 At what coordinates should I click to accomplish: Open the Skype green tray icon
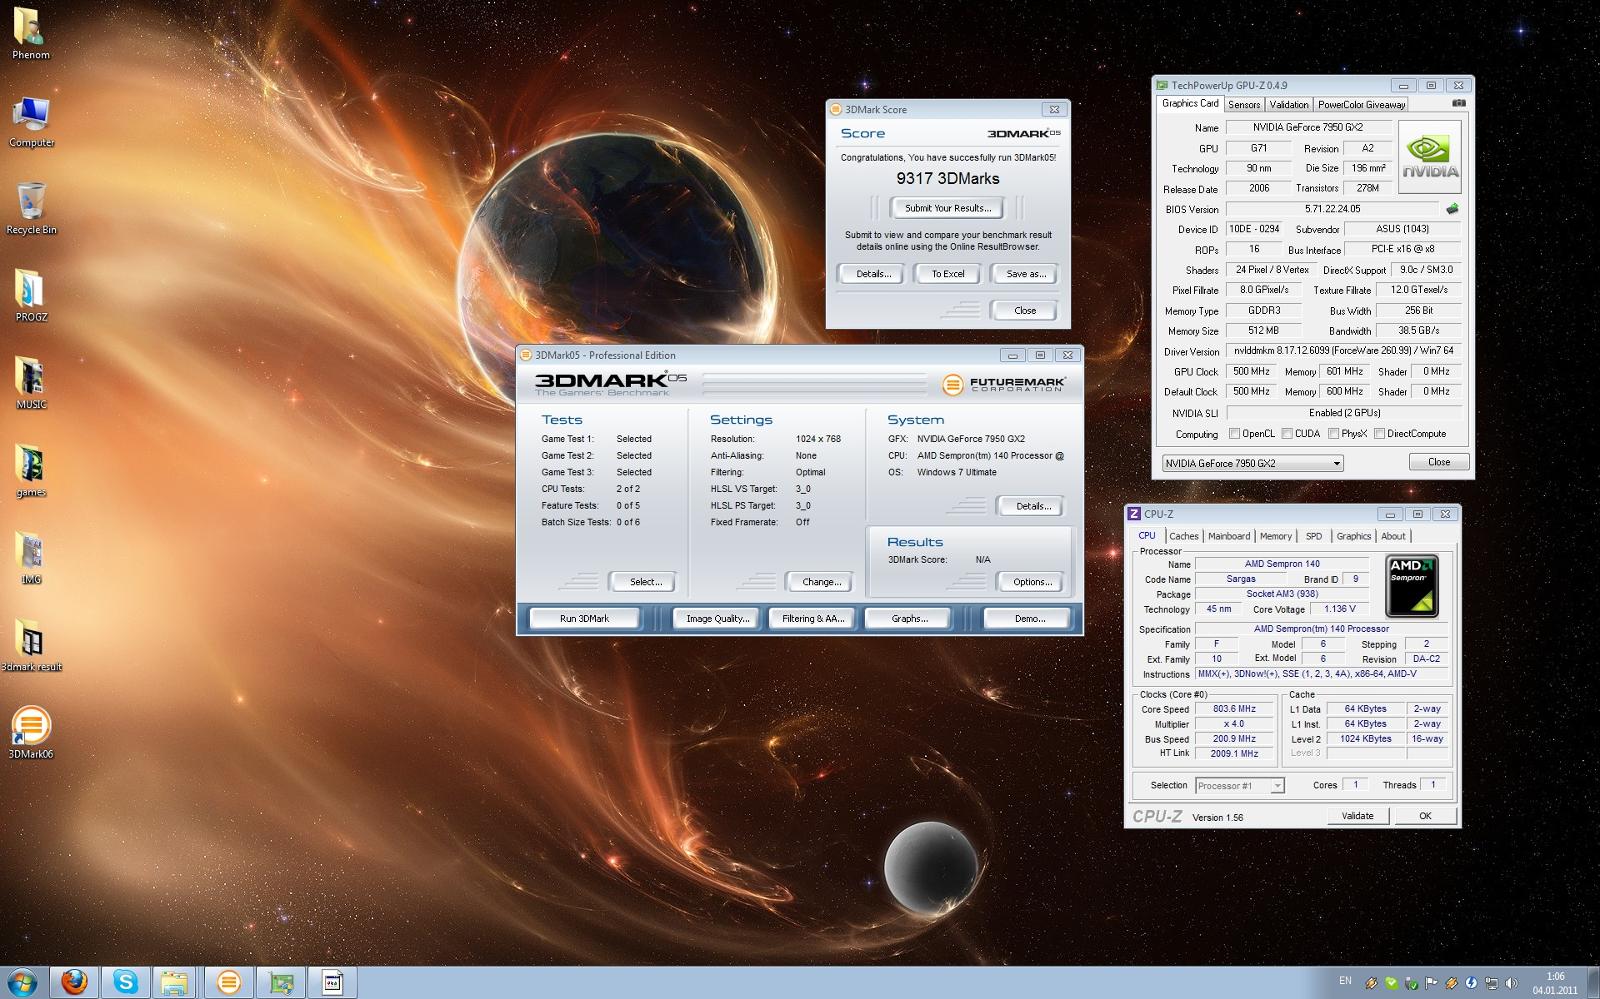pos(1391,983)
